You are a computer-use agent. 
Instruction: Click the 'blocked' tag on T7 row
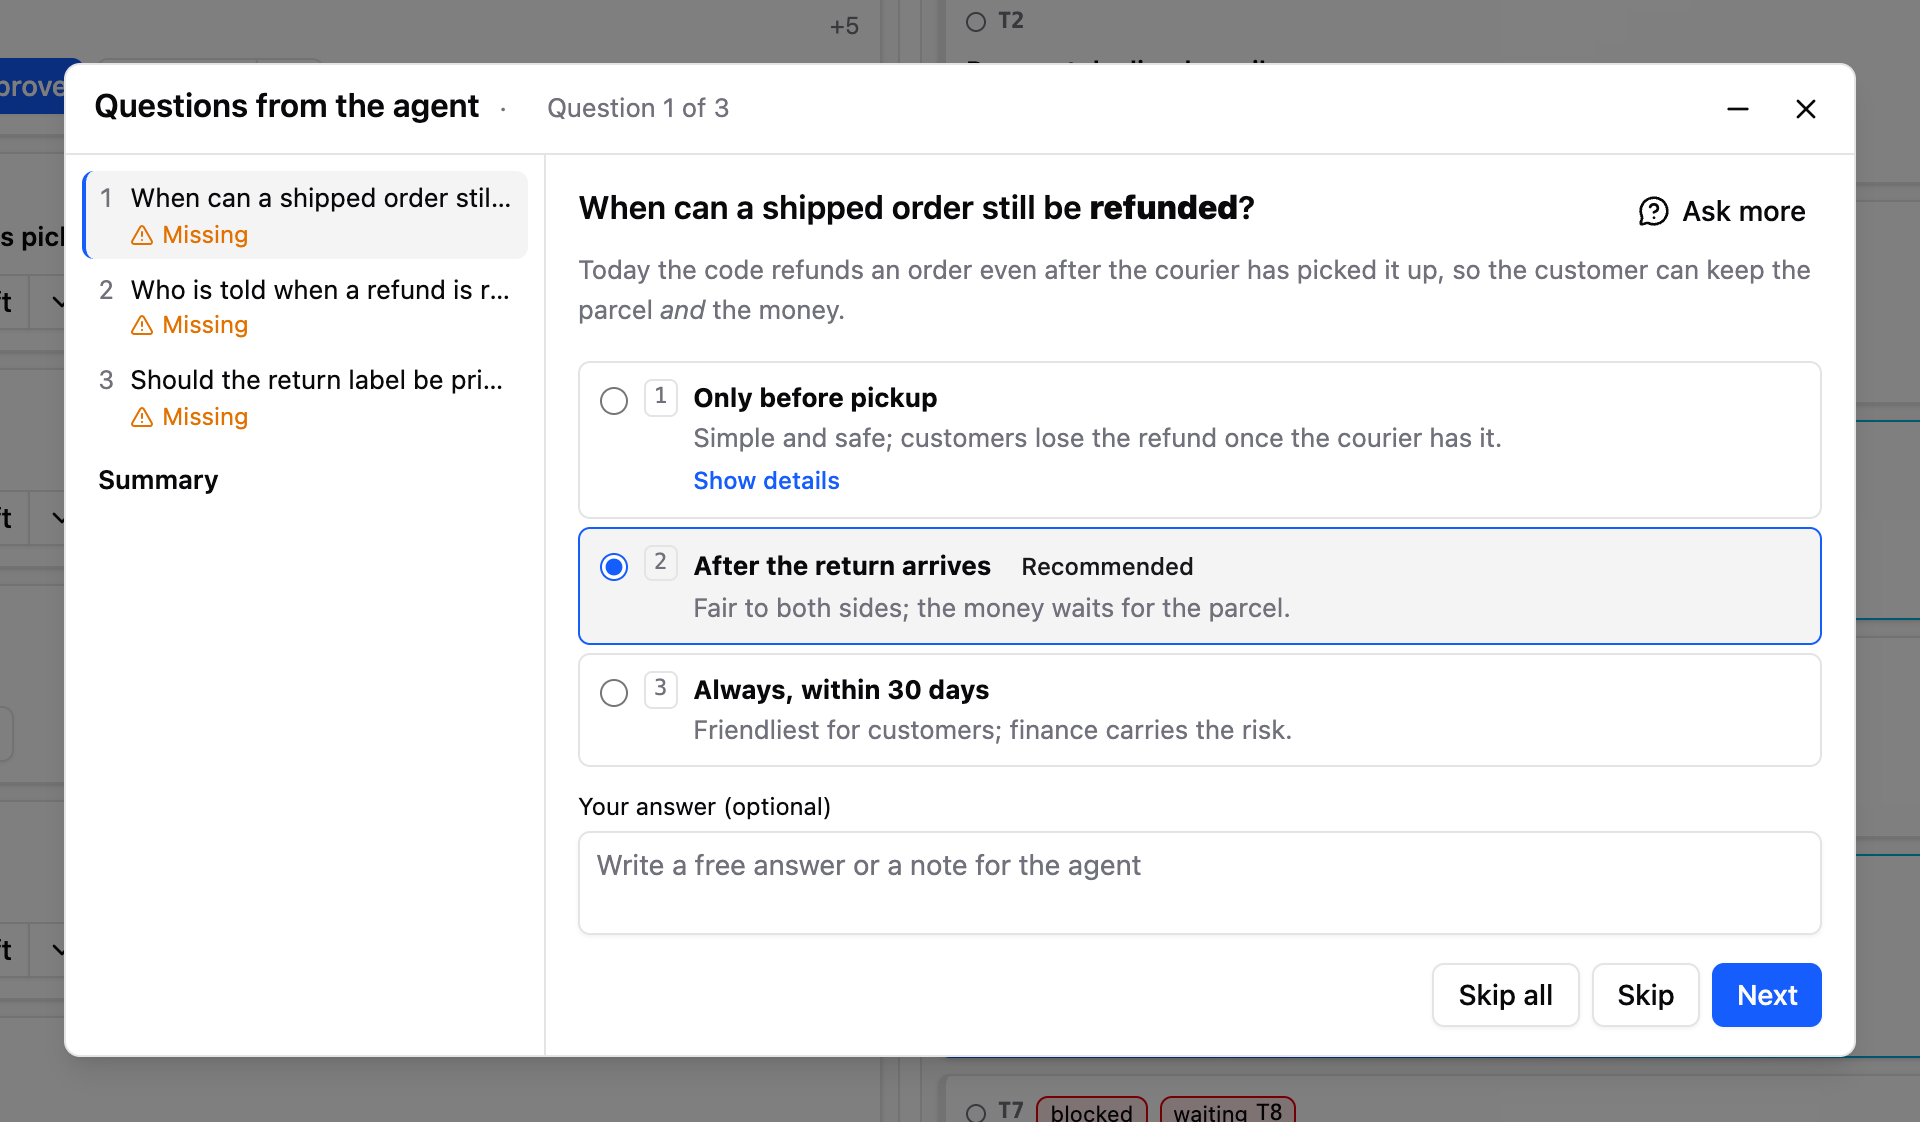[x=1091, y=1111]
